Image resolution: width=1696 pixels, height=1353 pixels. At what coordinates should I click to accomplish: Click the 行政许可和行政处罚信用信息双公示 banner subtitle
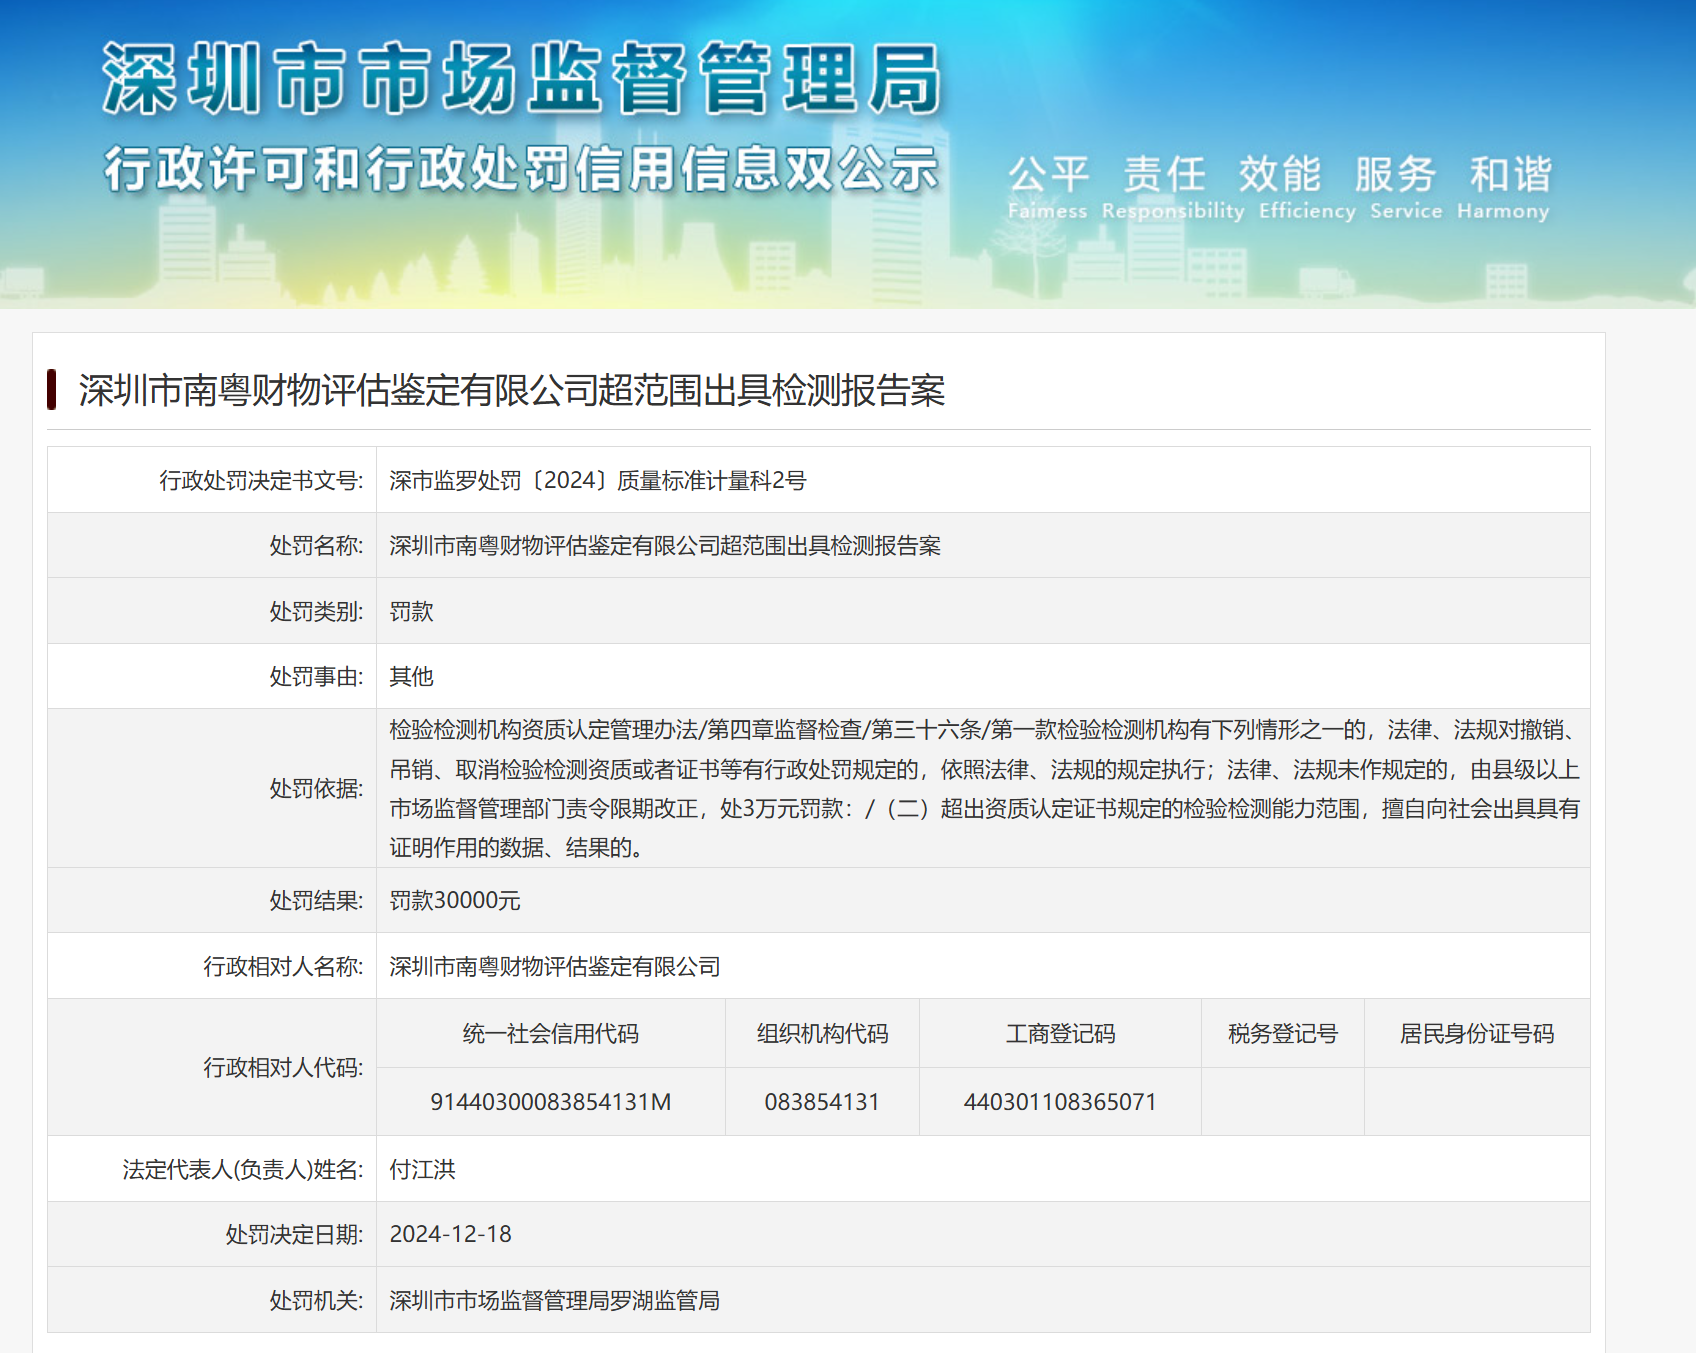click(521, 168)
